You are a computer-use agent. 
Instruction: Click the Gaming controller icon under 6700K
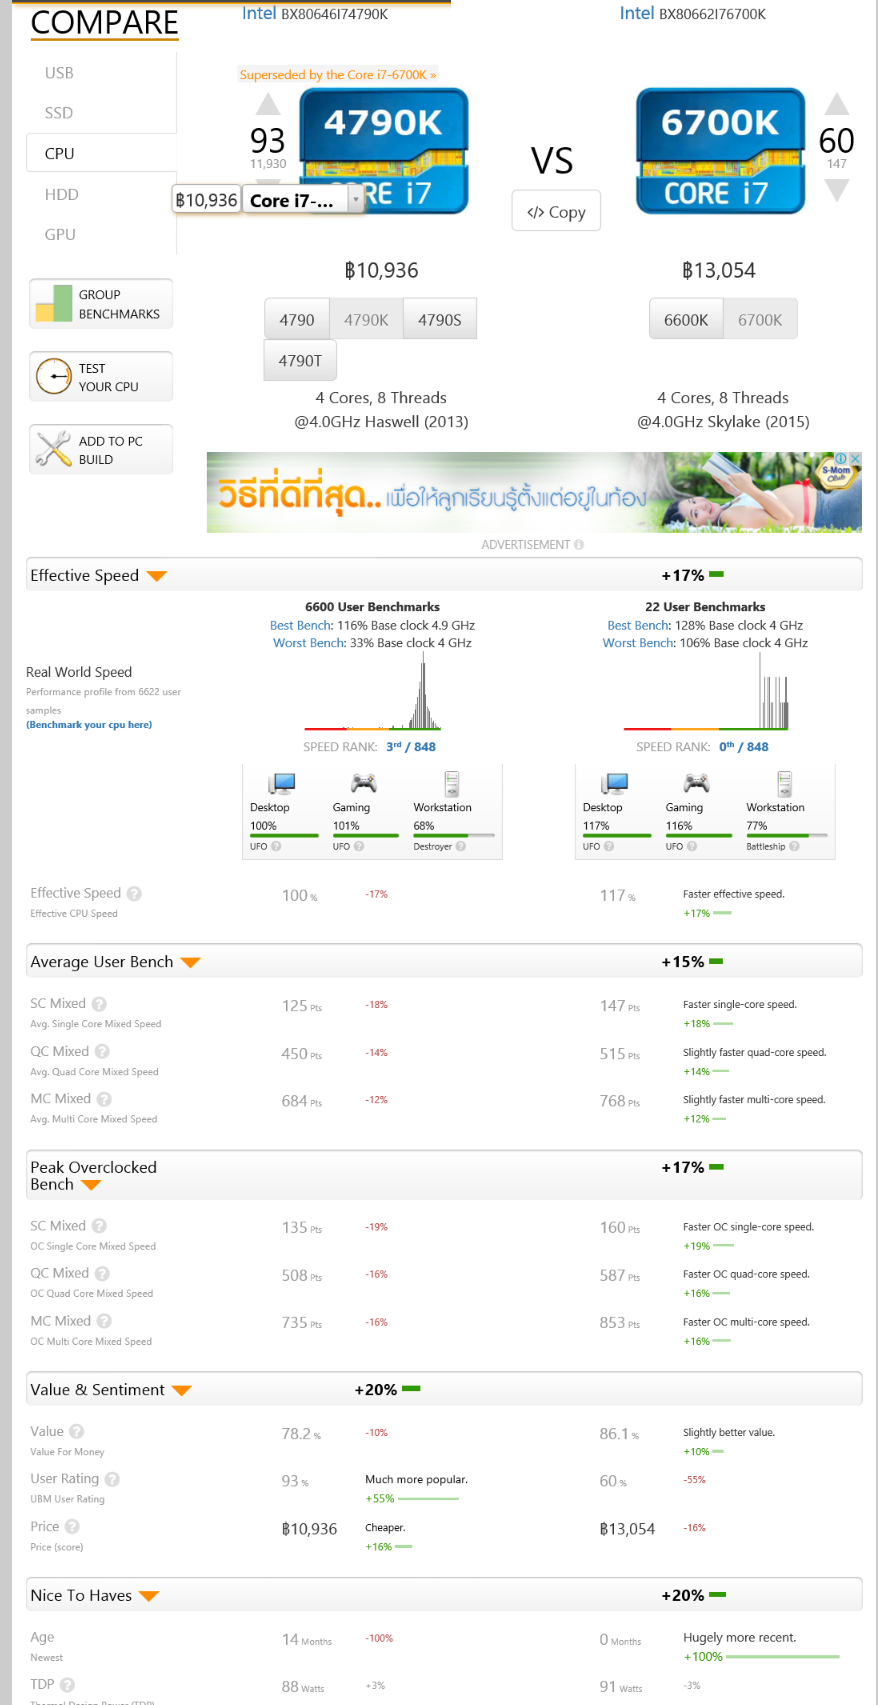(696, 783)
